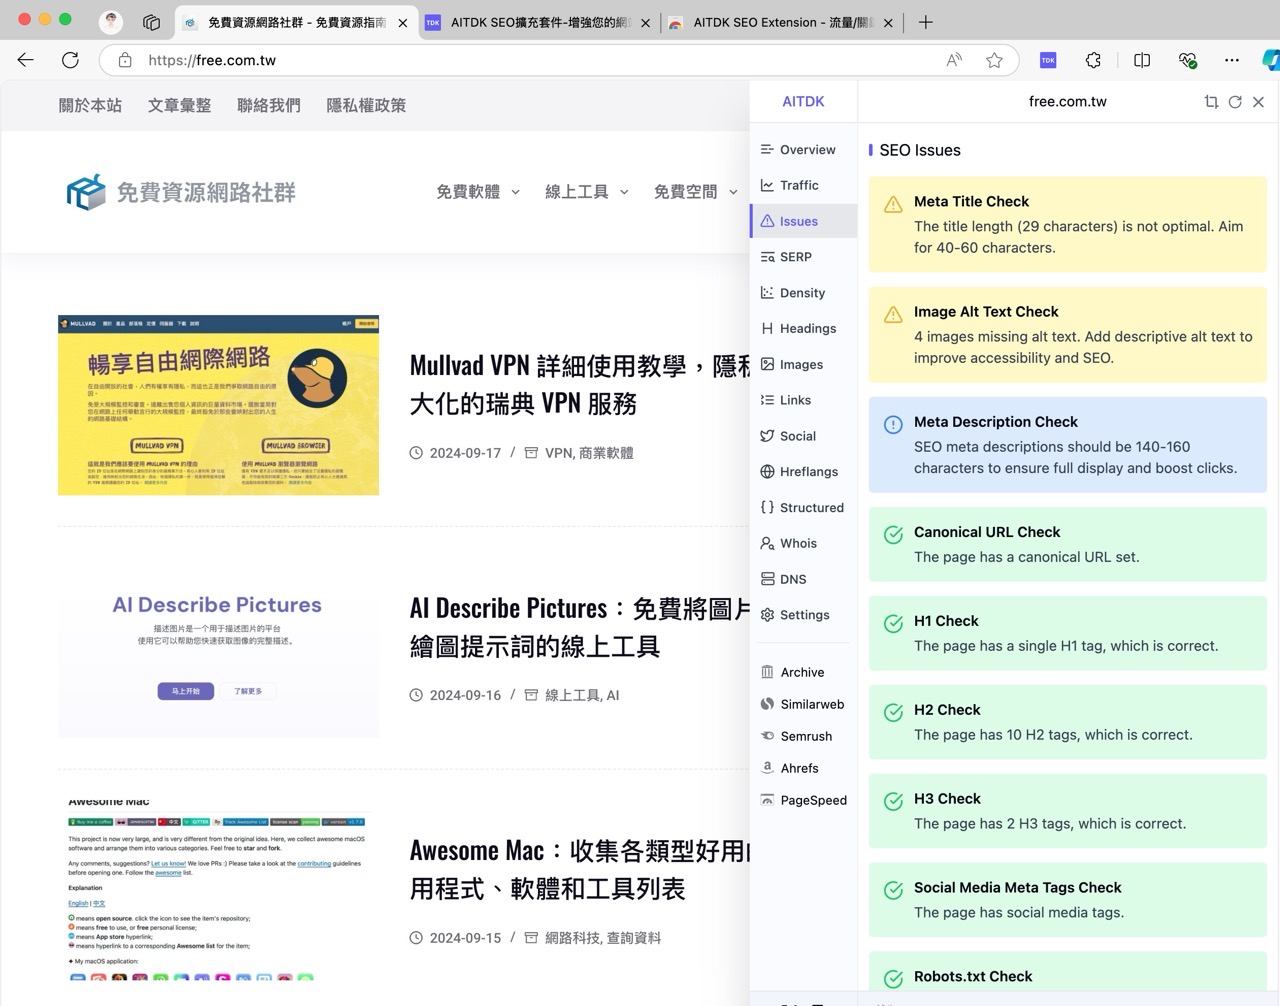Click the 網路科技 category link under Awesome Mac

tap(573, 938)
